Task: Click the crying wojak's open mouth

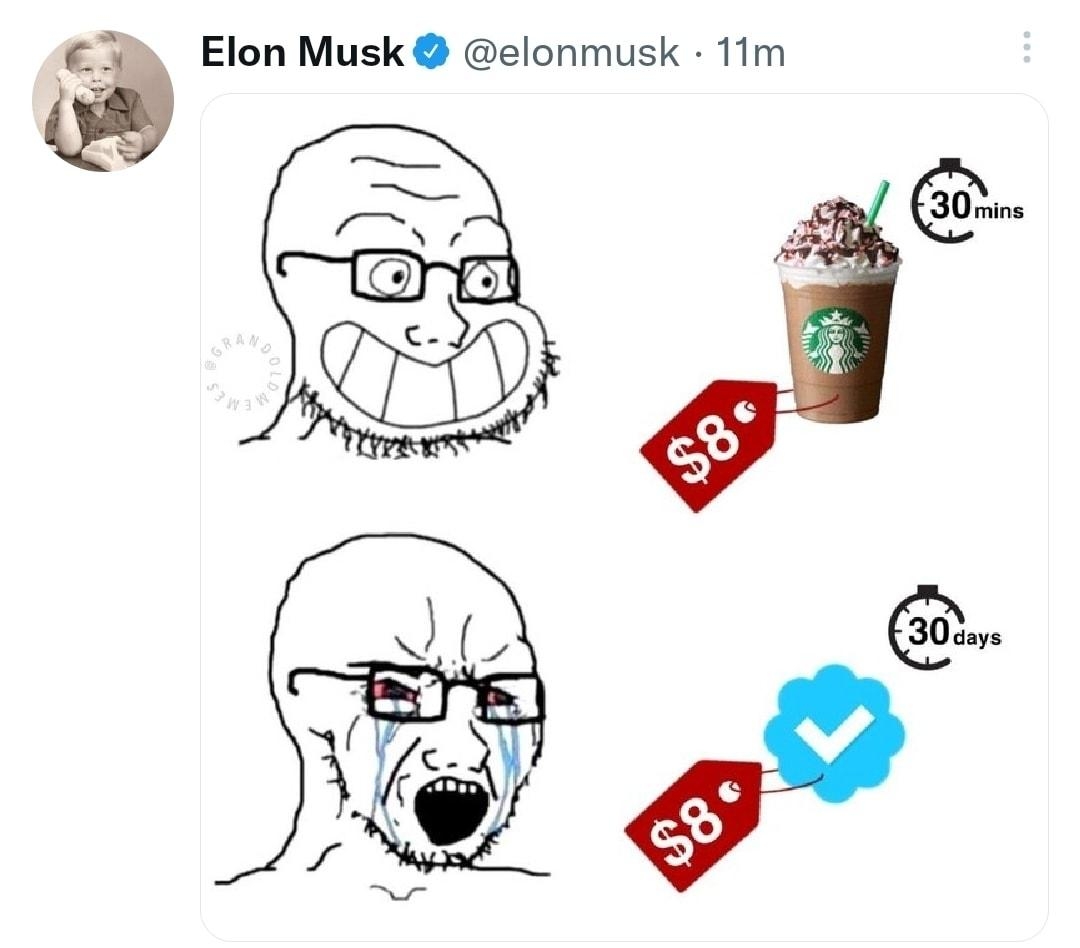Action: (453, 810)
